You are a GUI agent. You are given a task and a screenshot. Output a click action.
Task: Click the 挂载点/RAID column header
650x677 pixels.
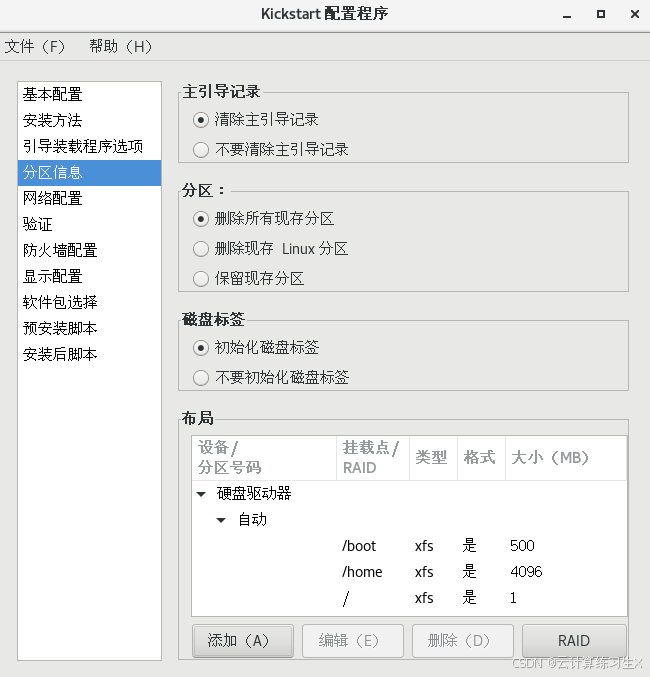(373, 458)
